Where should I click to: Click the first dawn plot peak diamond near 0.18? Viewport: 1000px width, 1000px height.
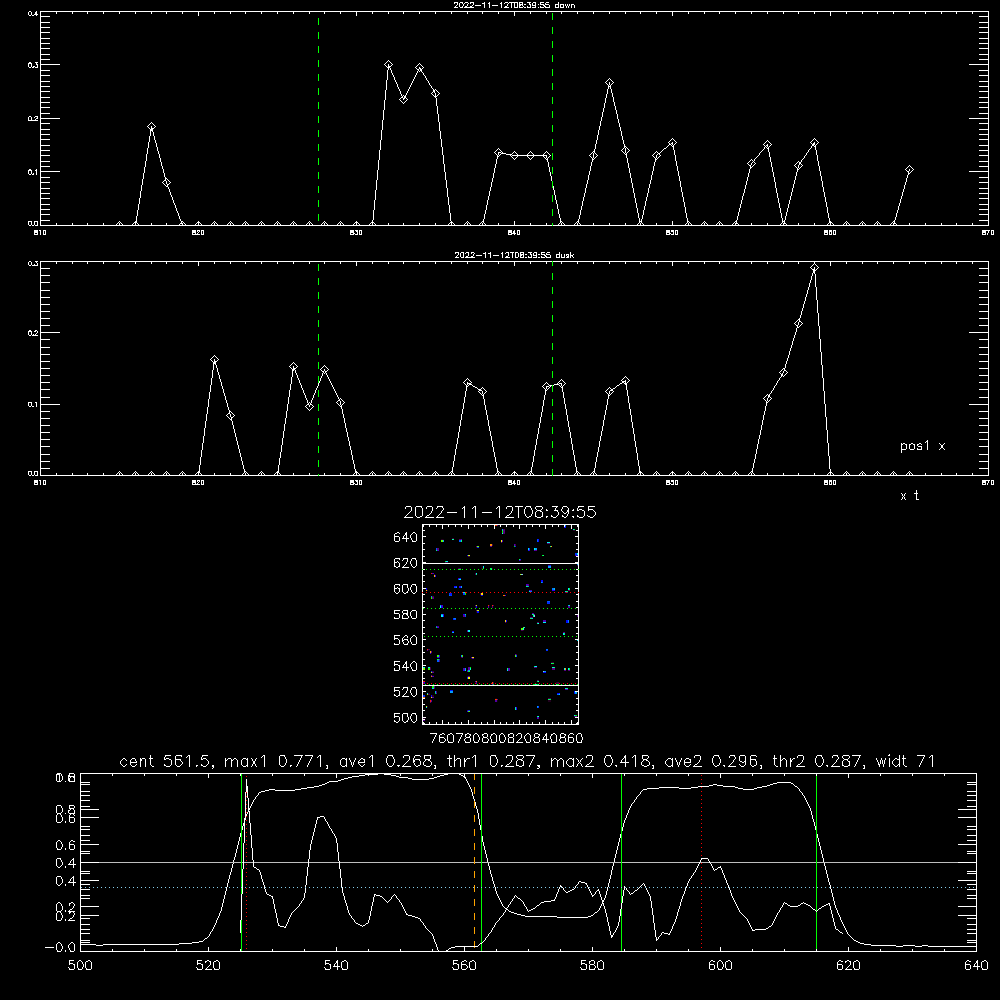coord(151,127)
